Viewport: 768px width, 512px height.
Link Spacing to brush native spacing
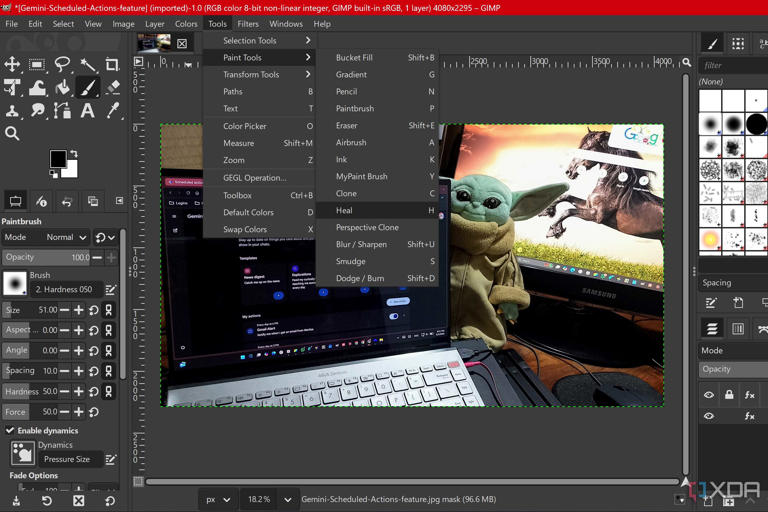(108, 371)
